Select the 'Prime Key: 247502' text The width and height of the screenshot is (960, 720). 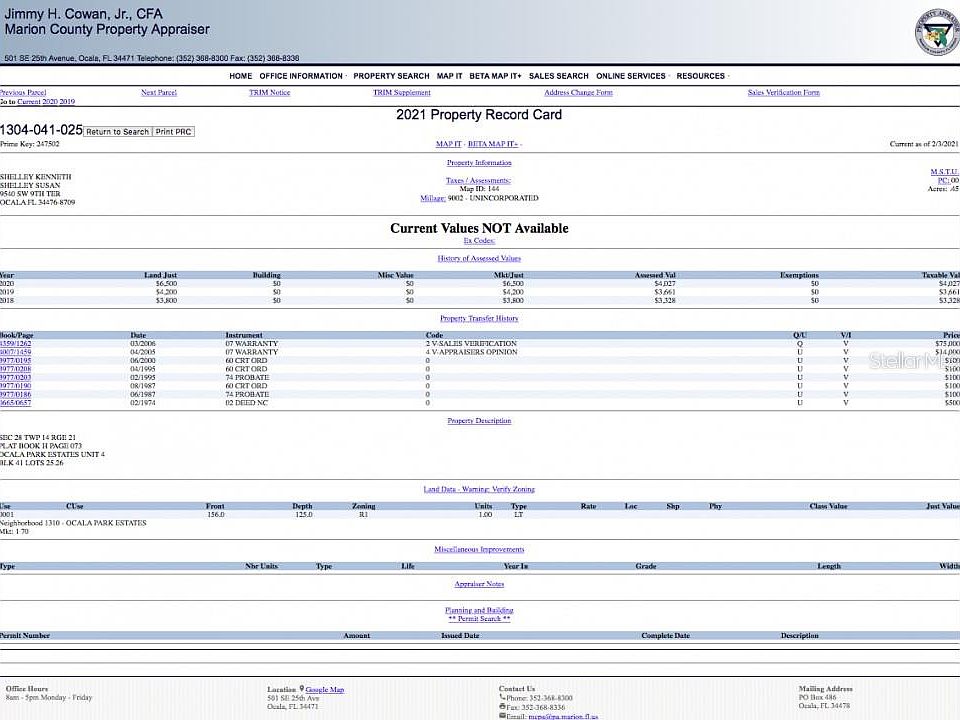coord(29,144)
